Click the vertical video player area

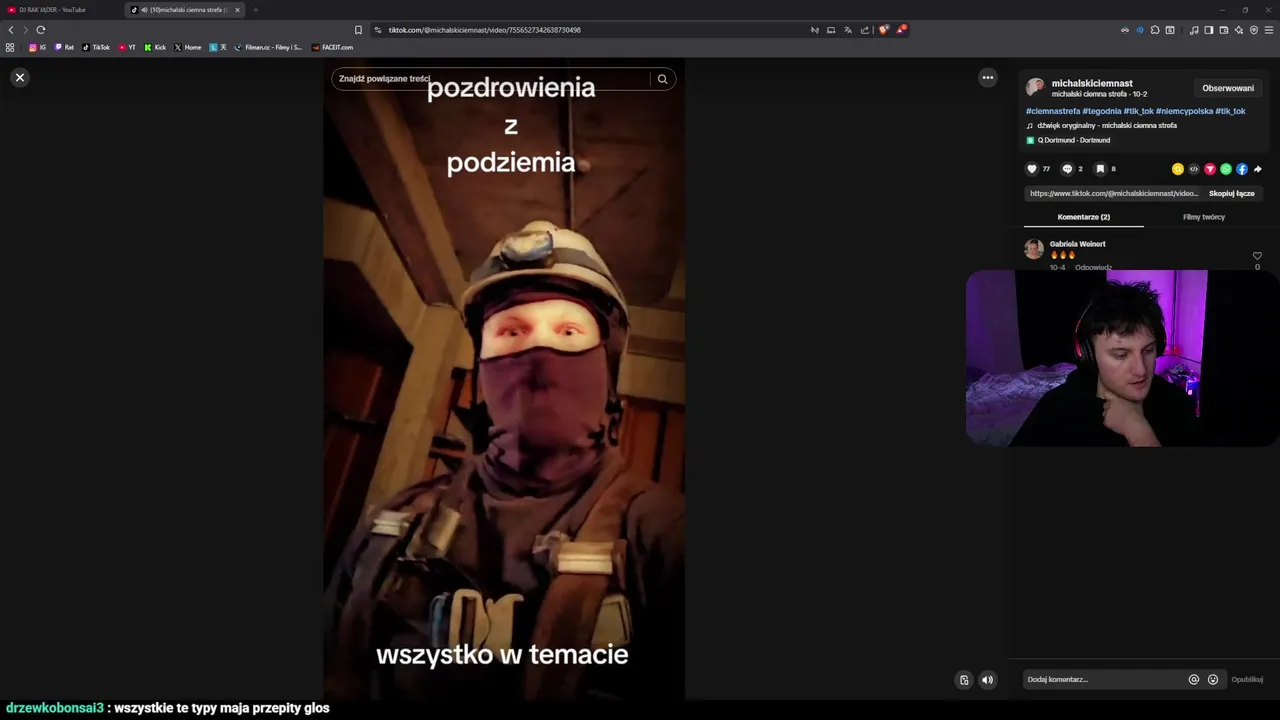(504, 380)
